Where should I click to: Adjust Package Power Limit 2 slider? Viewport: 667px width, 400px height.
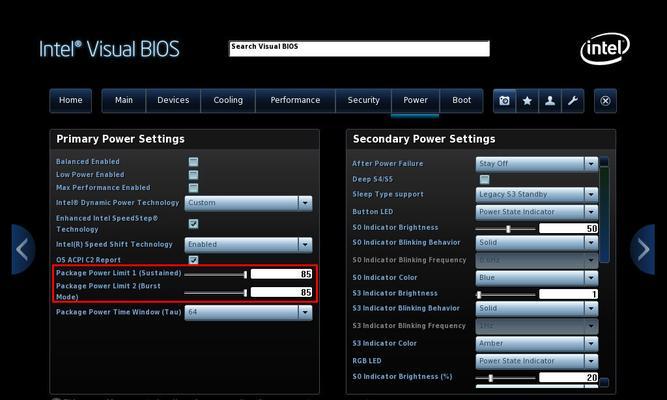tap(216, 293)
